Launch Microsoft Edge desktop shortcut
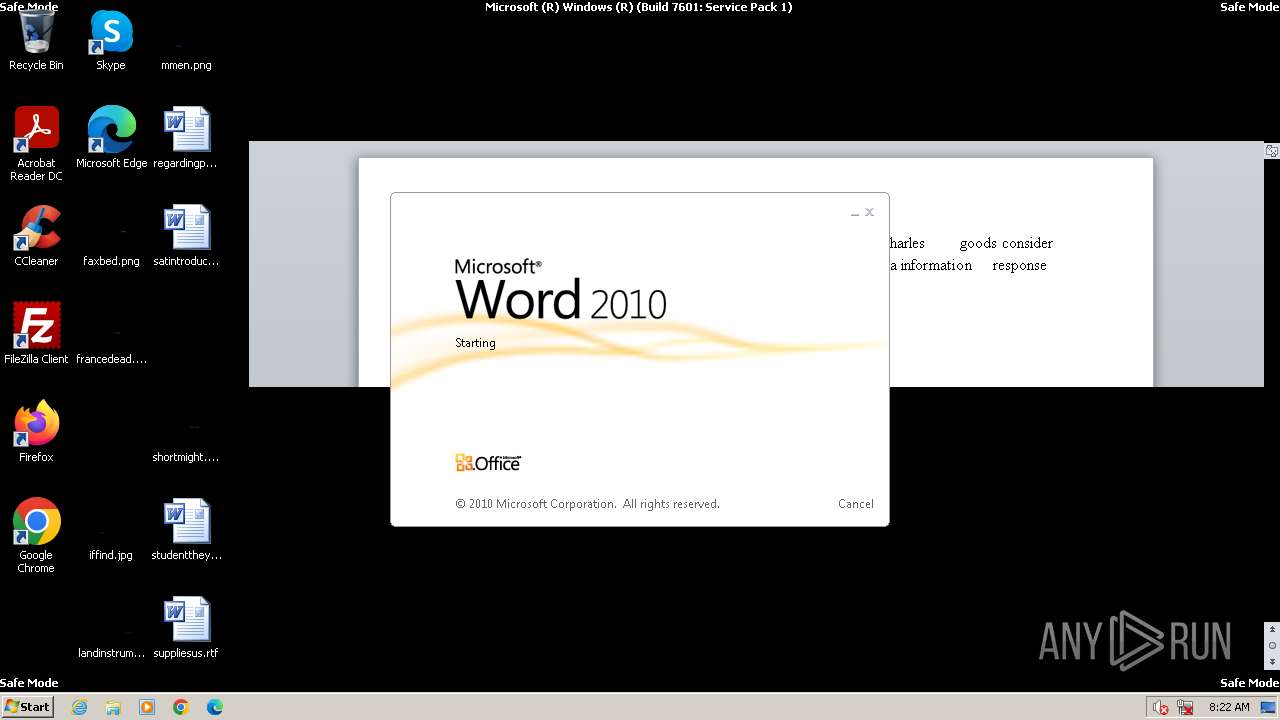Viewport: 1280px width, 720px height. [111, 138]
